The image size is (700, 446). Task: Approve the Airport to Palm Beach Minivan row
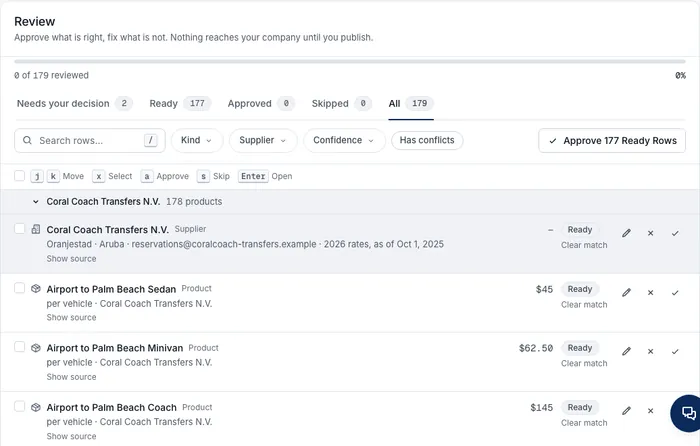tap(675, 351)
